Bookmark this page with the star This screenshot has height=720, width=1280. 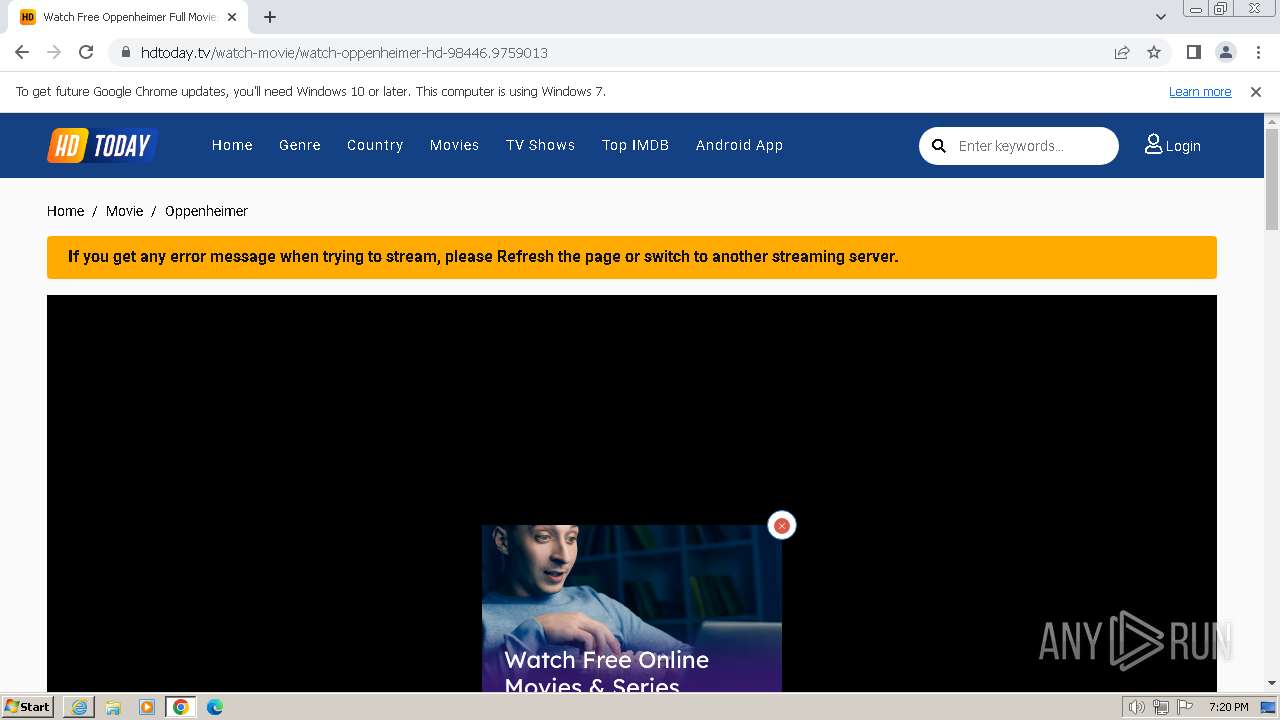click(x=1154, y=52)
